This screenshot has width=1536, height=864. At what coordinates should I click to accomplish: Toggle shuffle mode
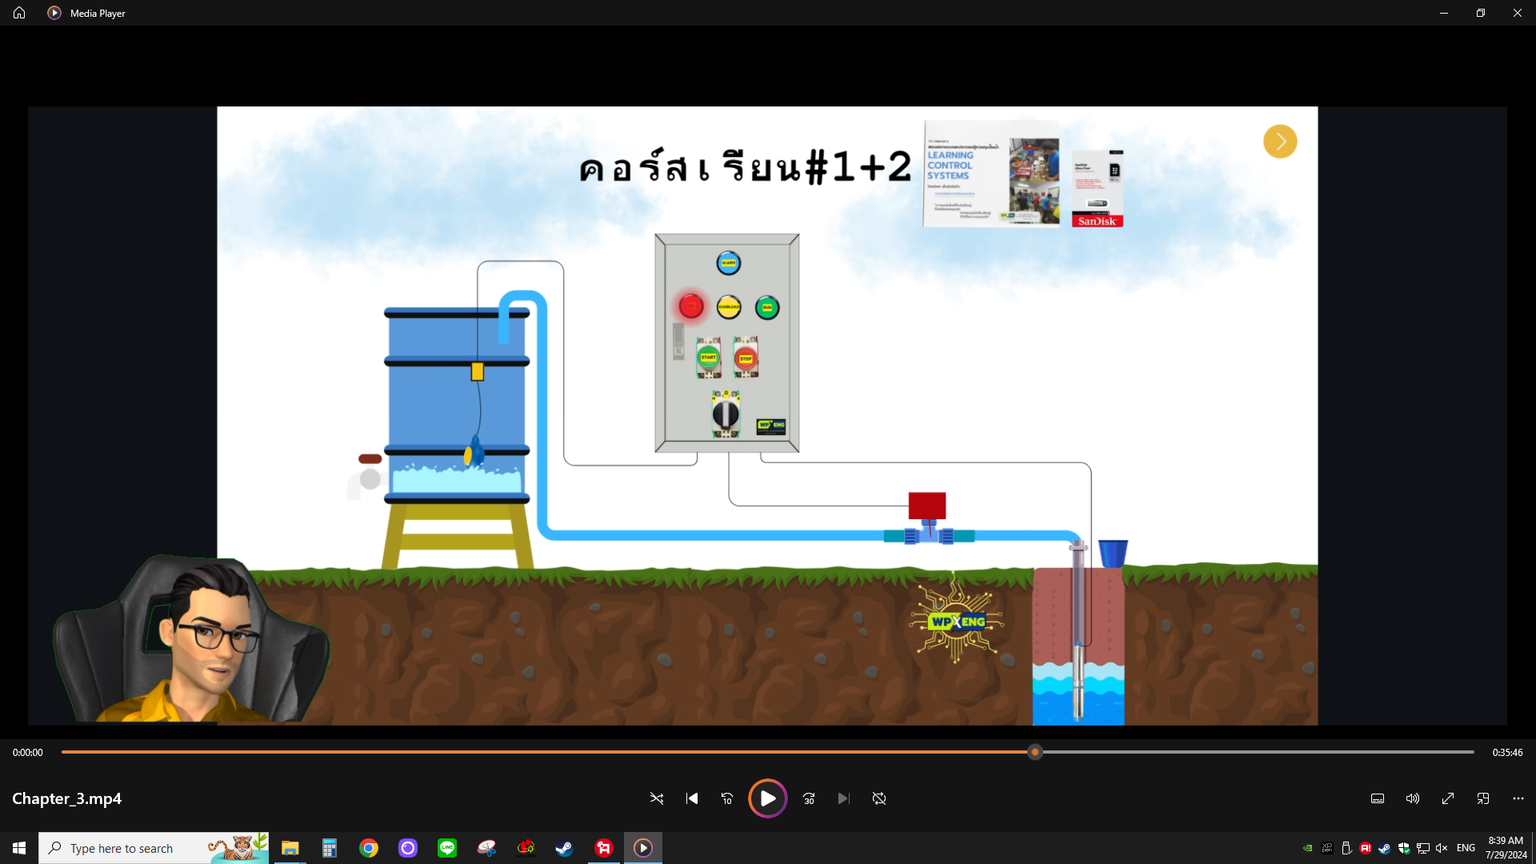[x=656, y=798]
